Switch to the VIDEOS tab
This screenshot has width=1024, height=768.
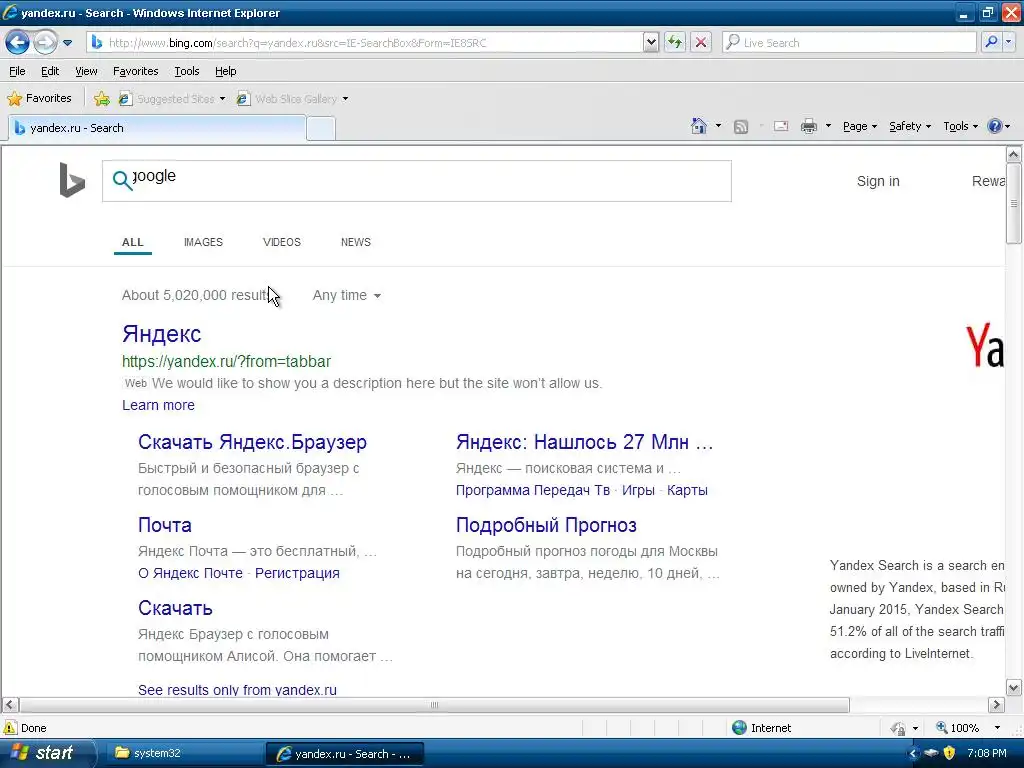click(x=281, y=242)
